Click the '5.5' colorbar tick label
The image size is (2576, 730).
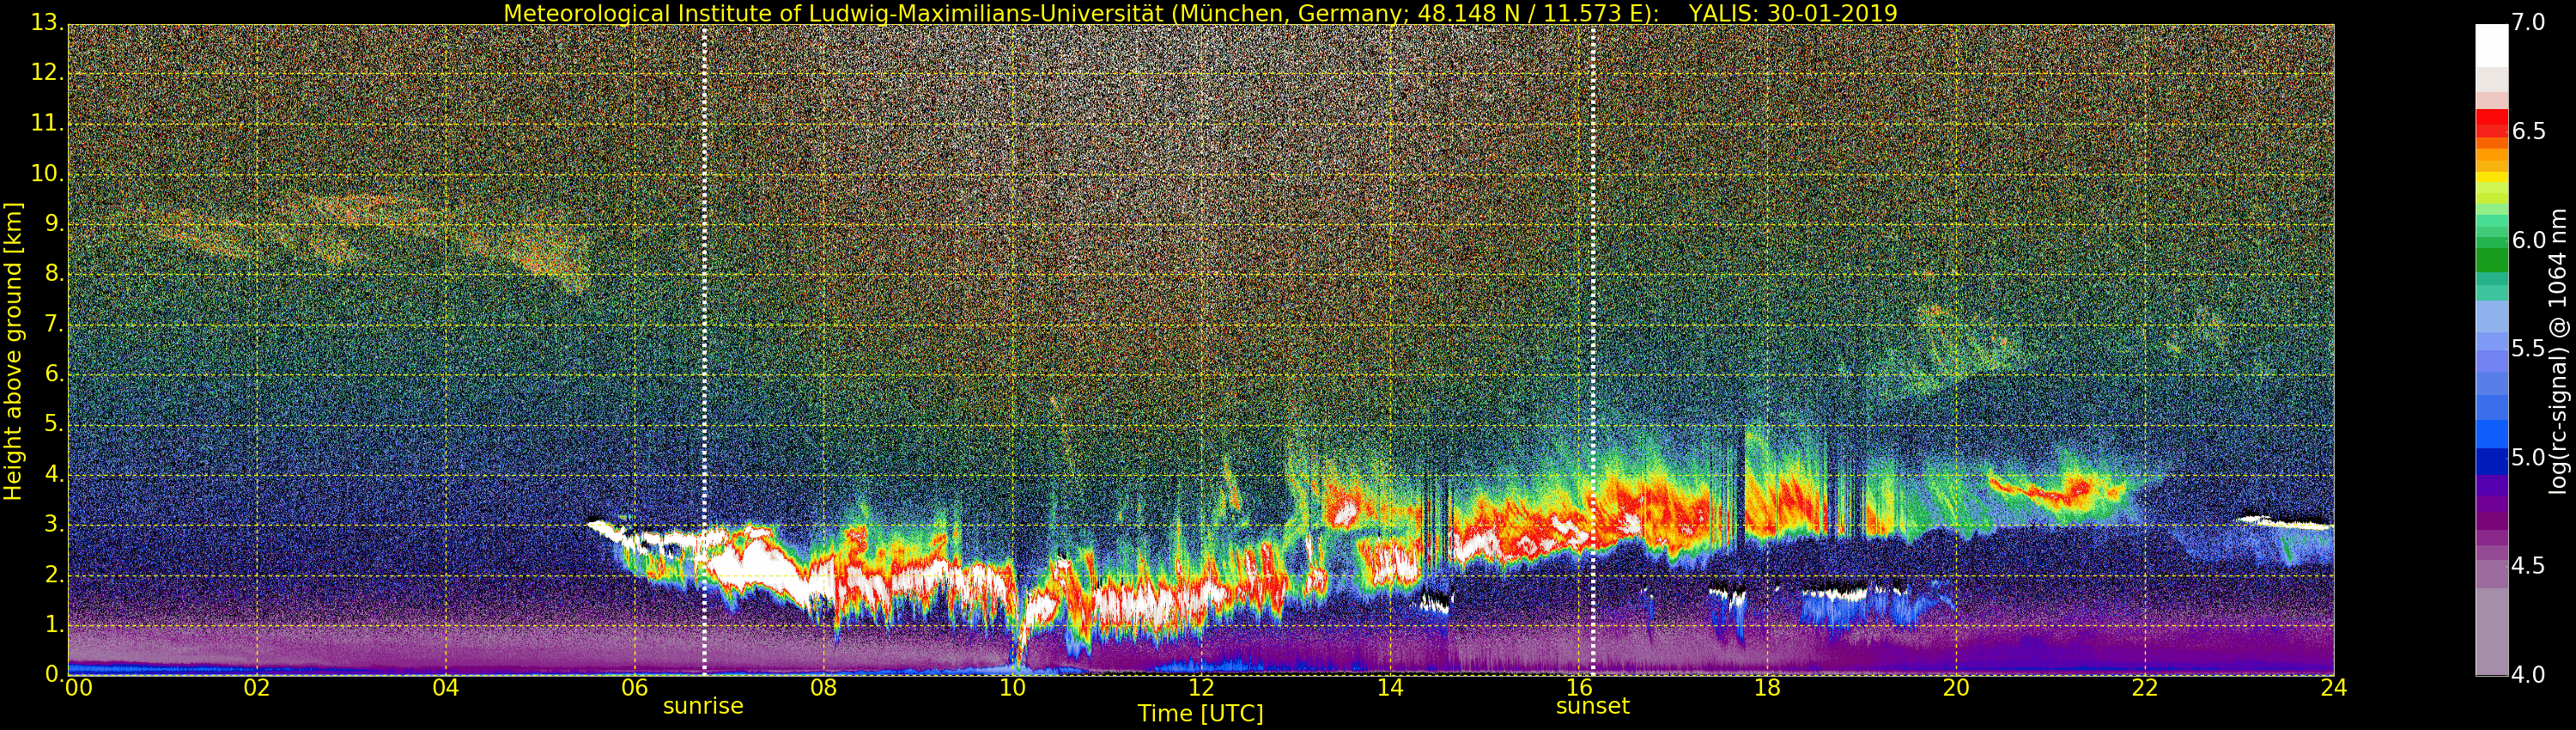pos(2528,349)
